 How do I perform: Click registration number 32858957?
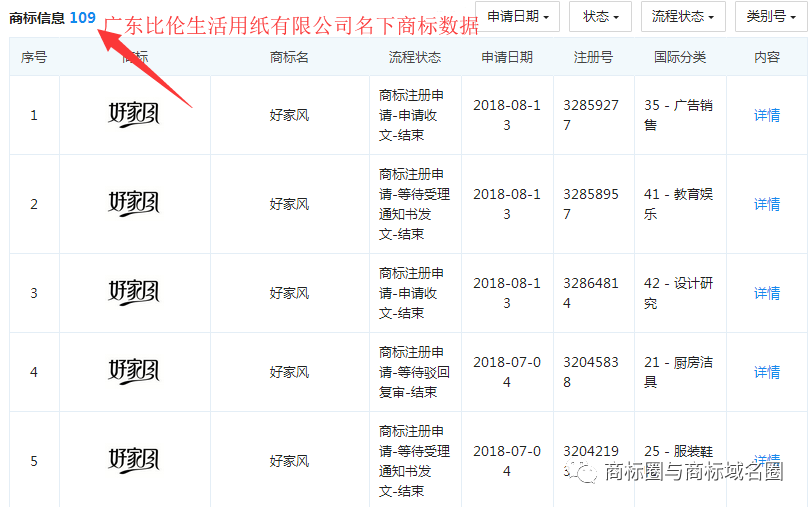(591, 204)
